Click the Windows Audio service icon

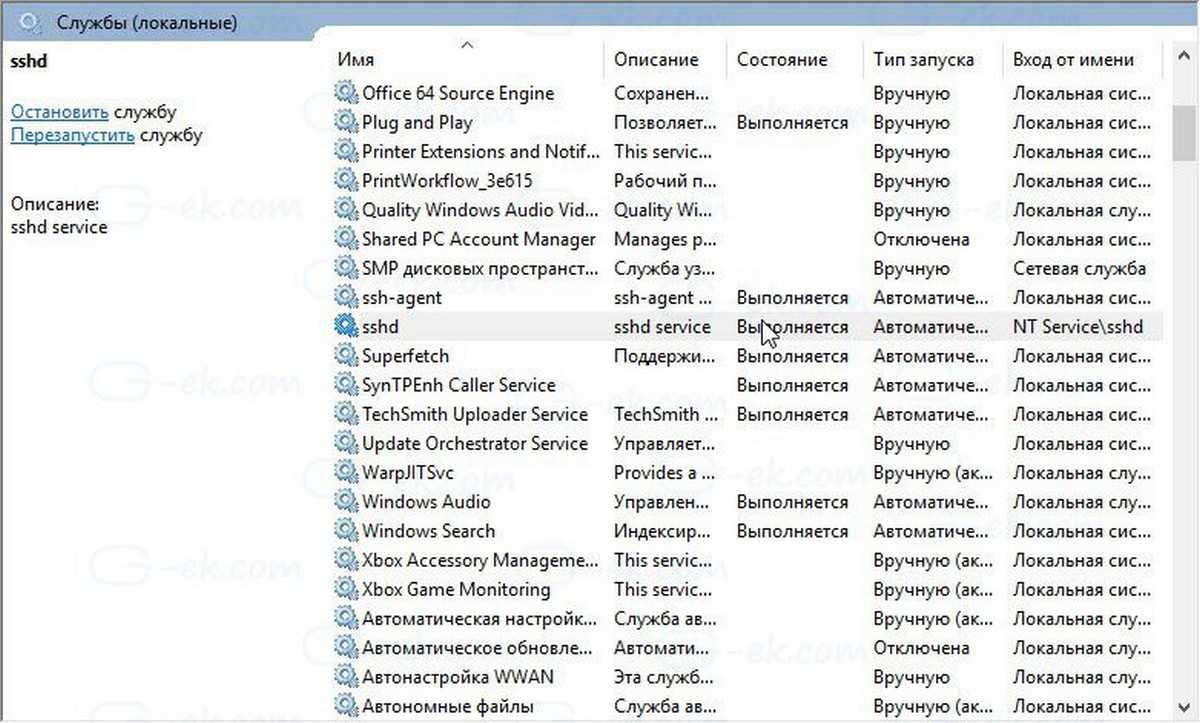point(346,502)
